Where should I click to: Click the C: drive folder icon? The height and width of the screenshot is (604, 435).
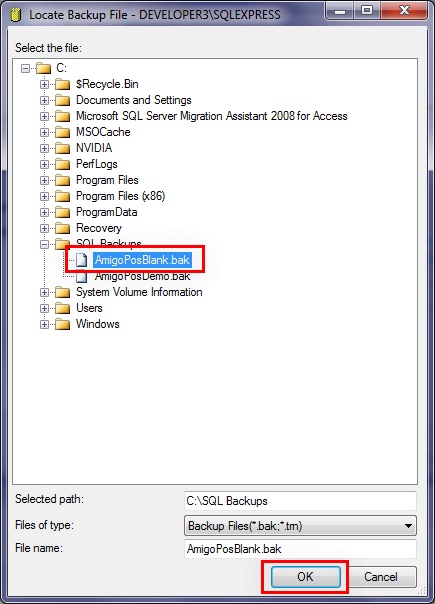pos(43,69)
